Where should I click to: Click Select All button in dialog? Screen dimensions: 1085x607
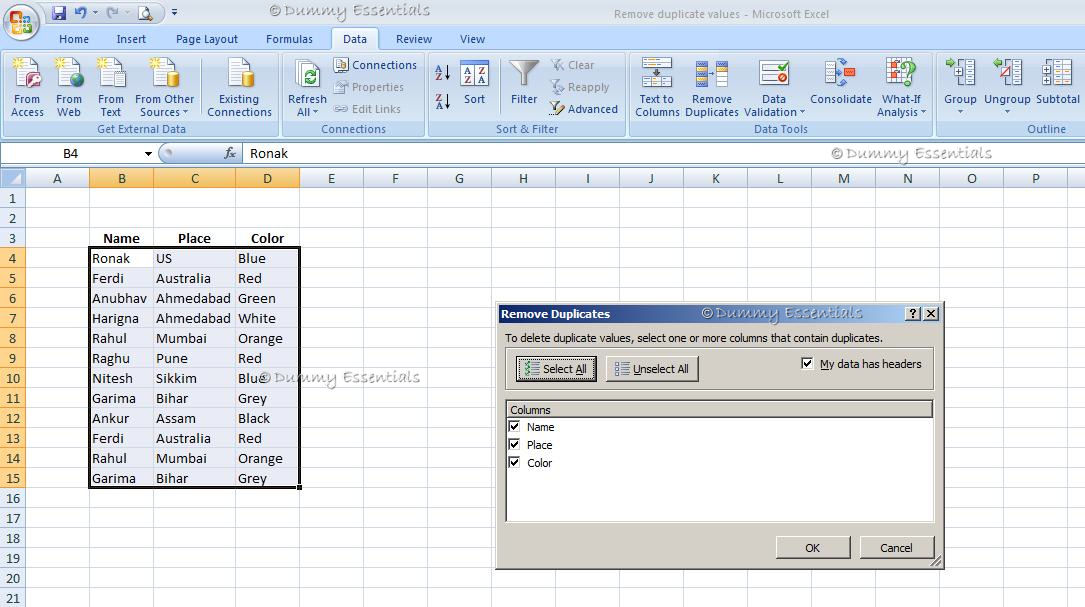[556, 369]
